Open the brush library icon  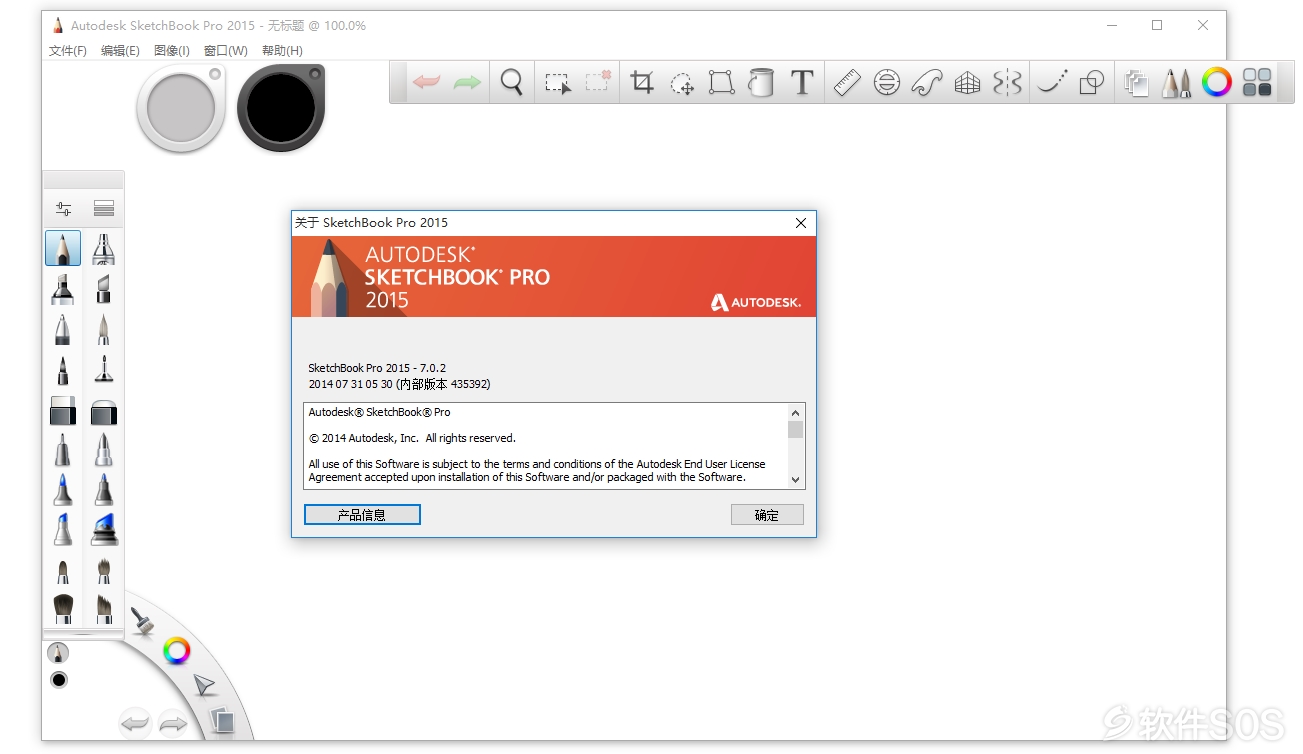104,208
